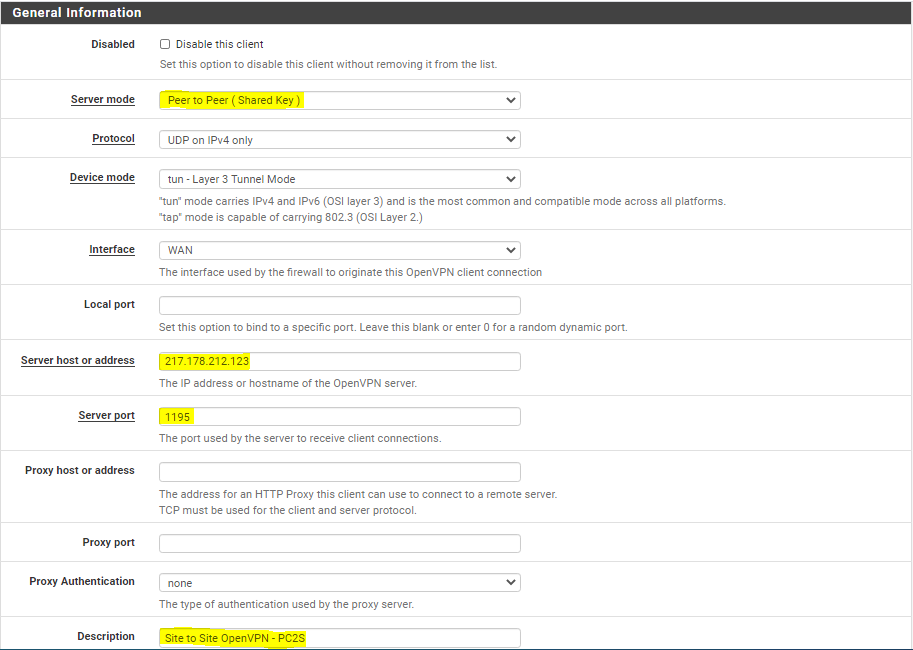
Task: Click the Description field with Site to Site text
Action: pyautogui.click(x=339, y=638)
